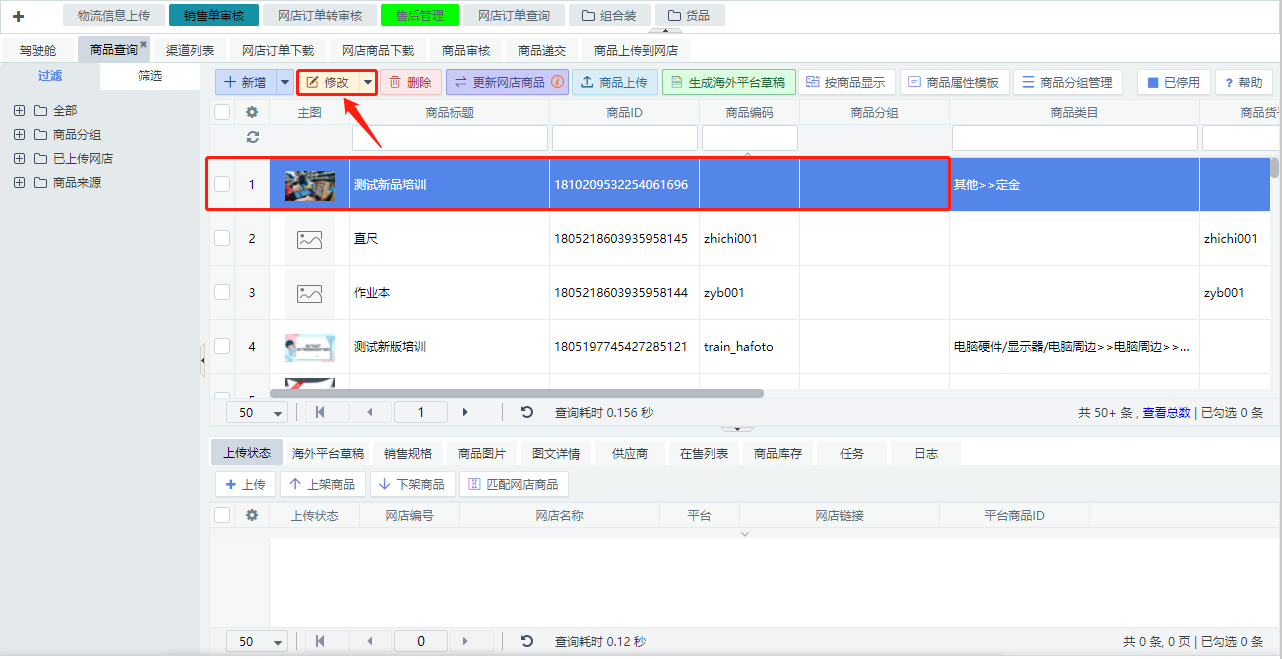The width and height of the screenshot is (1282, 659).
Task: Switch to the 商品审核 tab
Action: coord(466,50)
